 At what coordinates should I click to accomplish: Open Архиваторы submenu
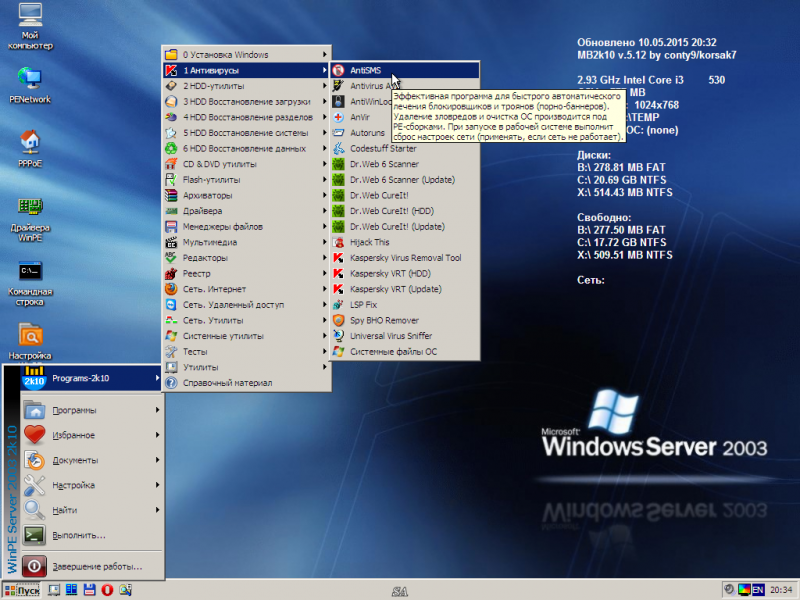click(x=247, y=195)
